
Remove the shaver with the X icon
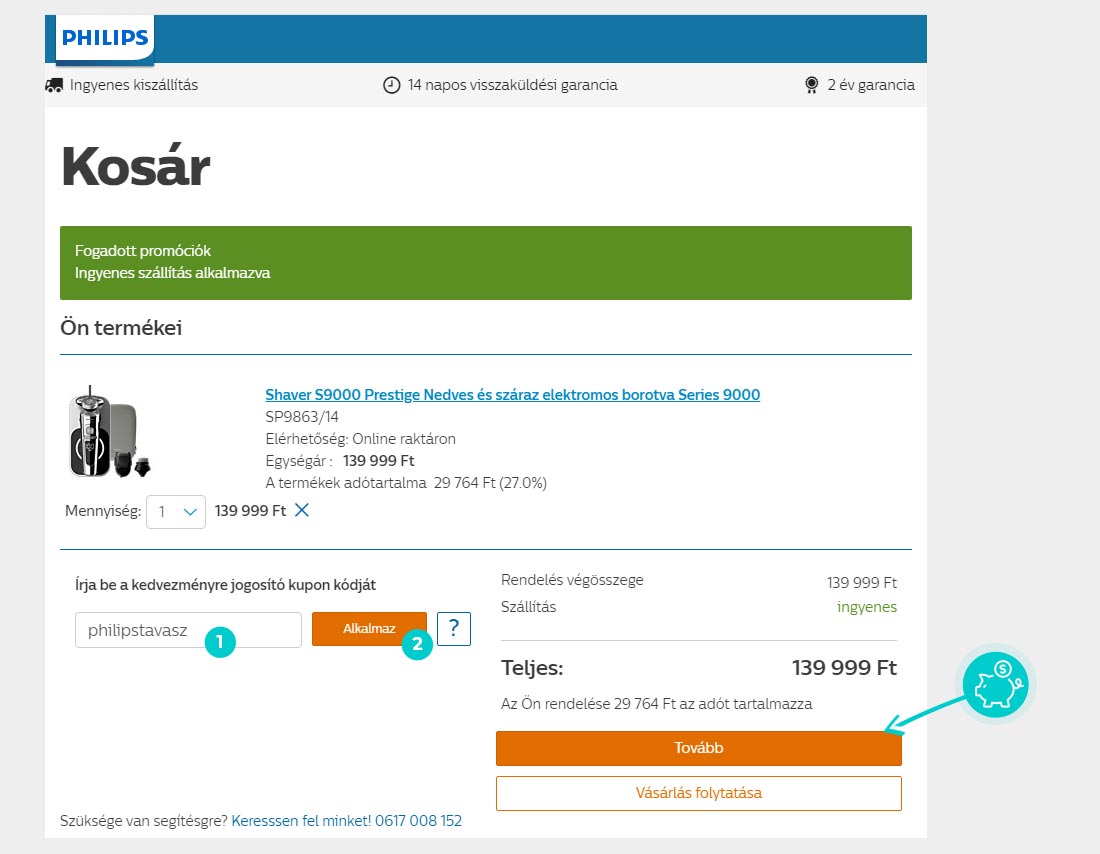(x=302, y=510)
